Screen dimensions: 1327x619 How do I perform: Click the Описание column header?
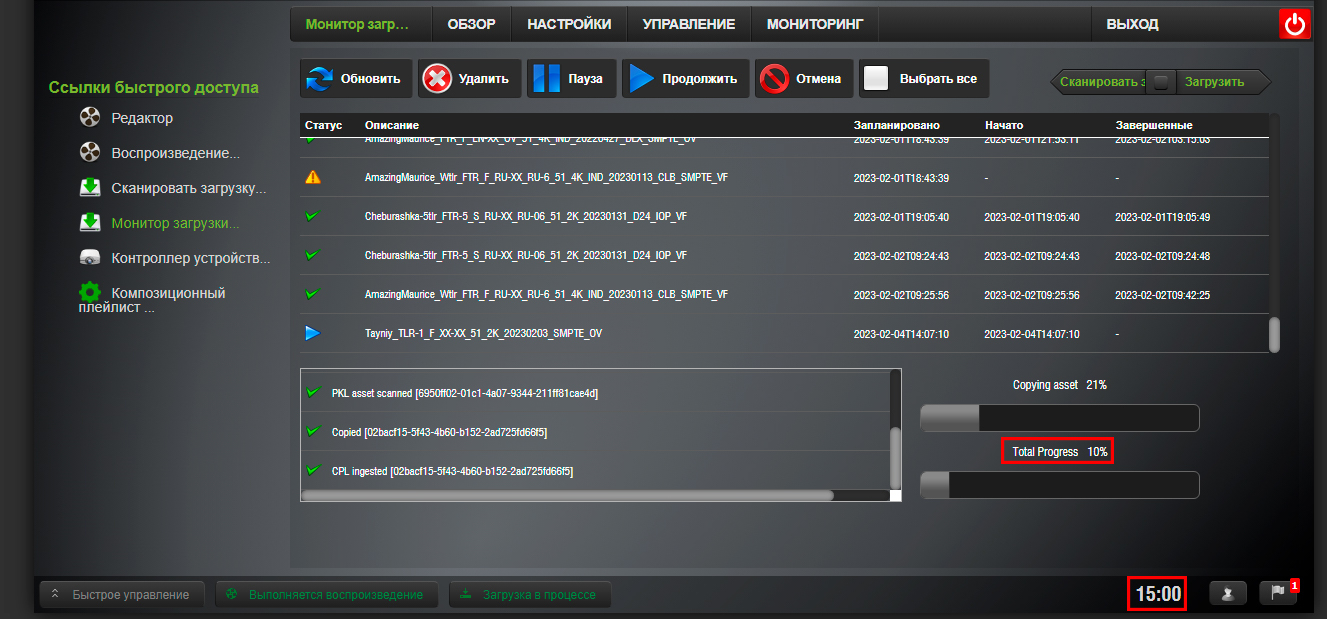(x=391, y=125)
